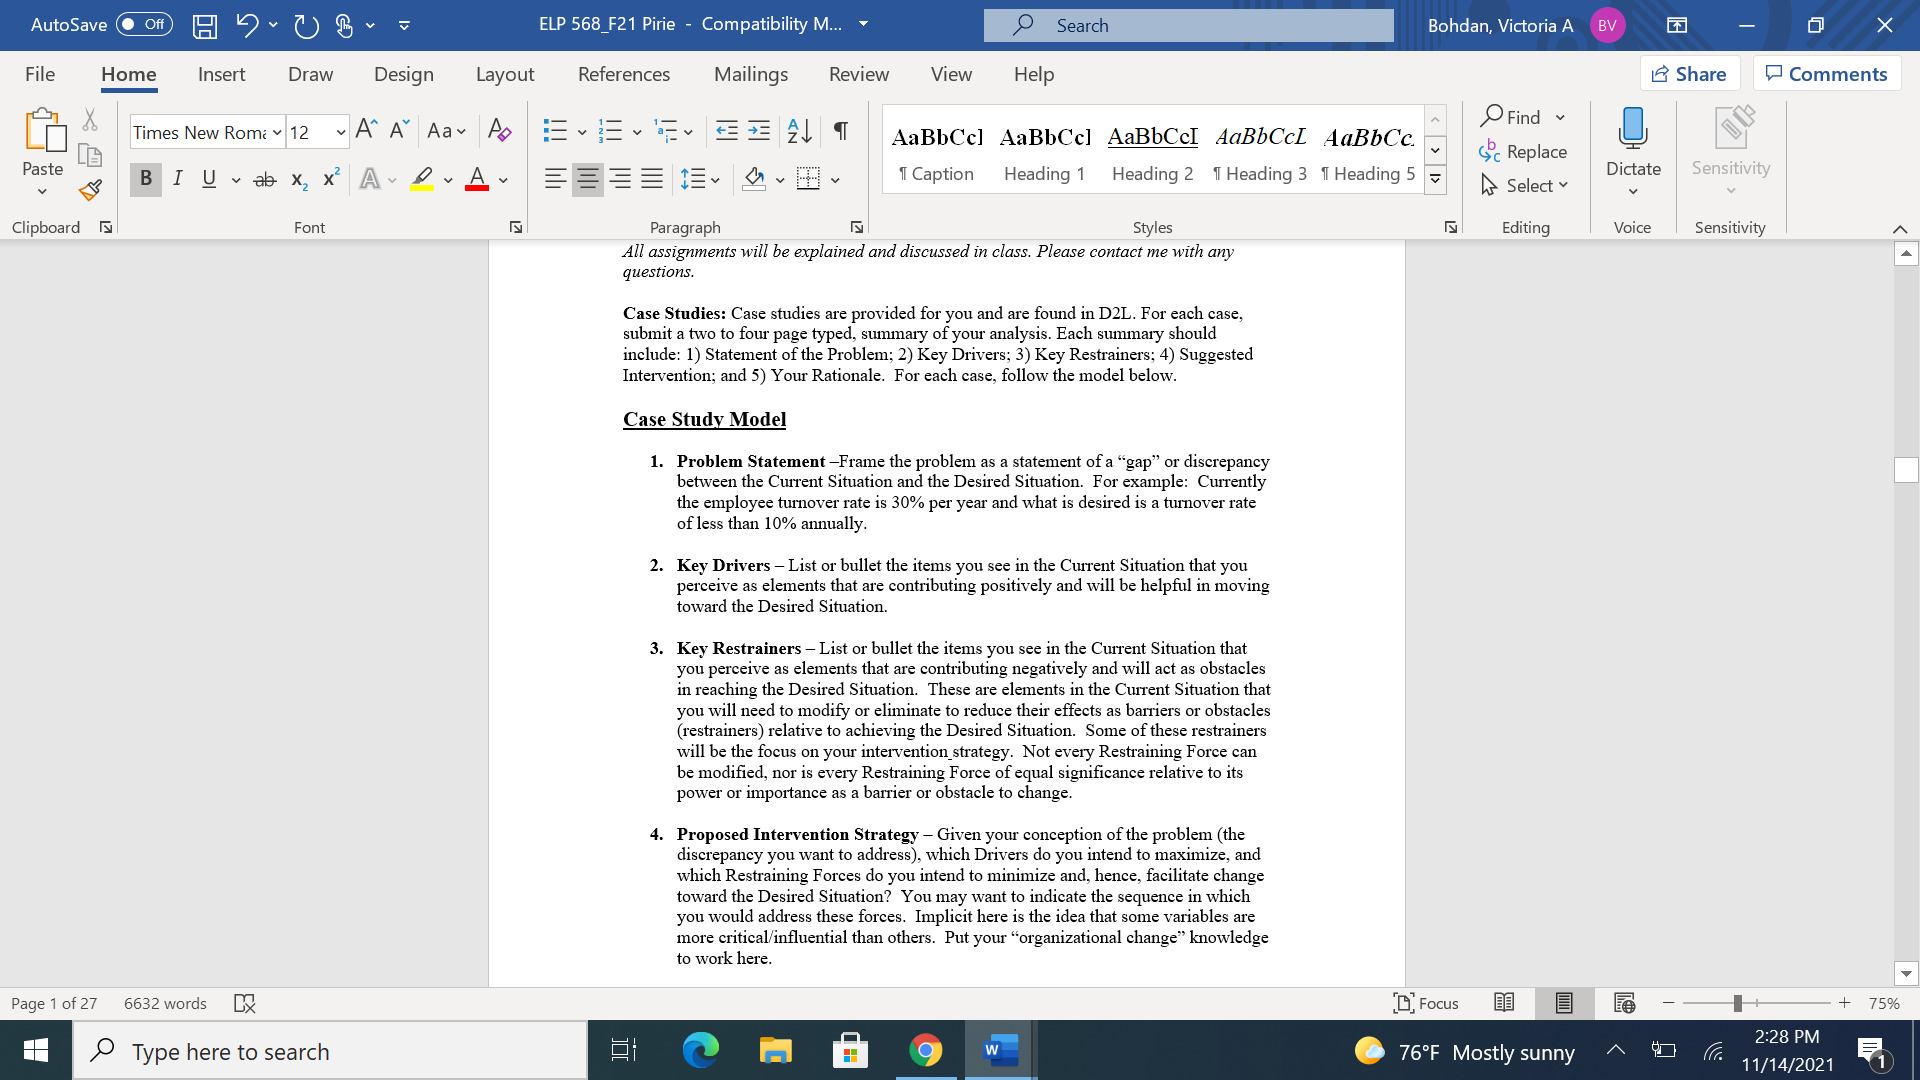Screen dimensions: 1920x1080
Task: Align text to the left
Action: pos(555,179)
